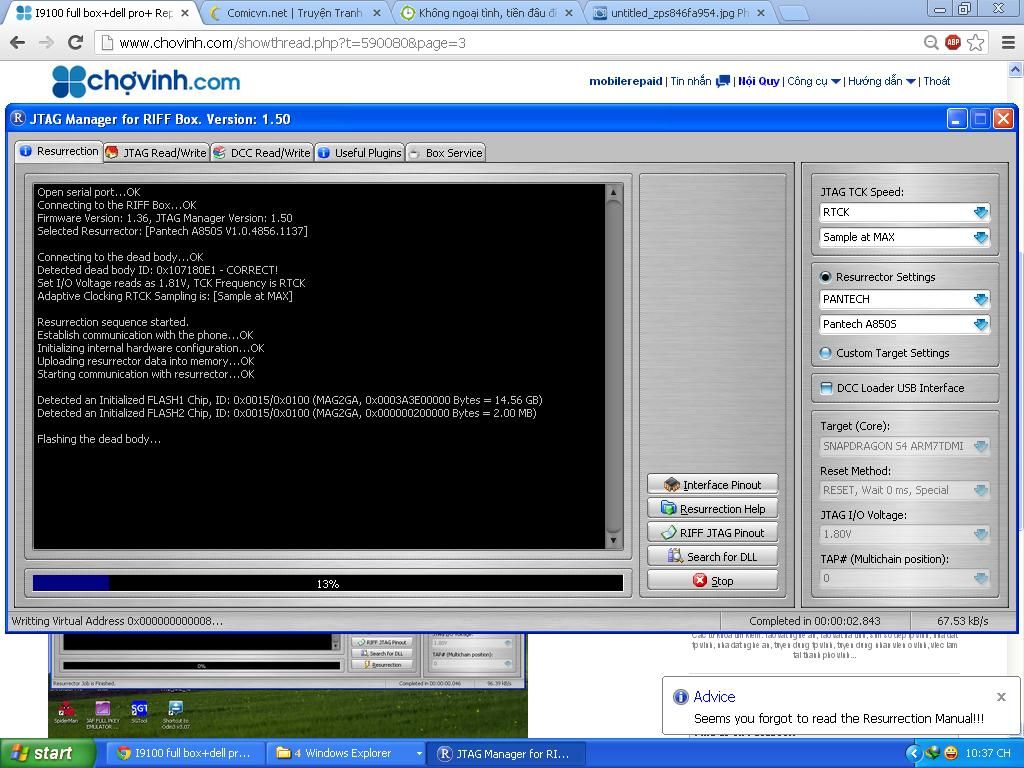The width and height of the screenshot is (1024, 768).
Task: Click the Thoát logout link
Action: coord(937,82)
